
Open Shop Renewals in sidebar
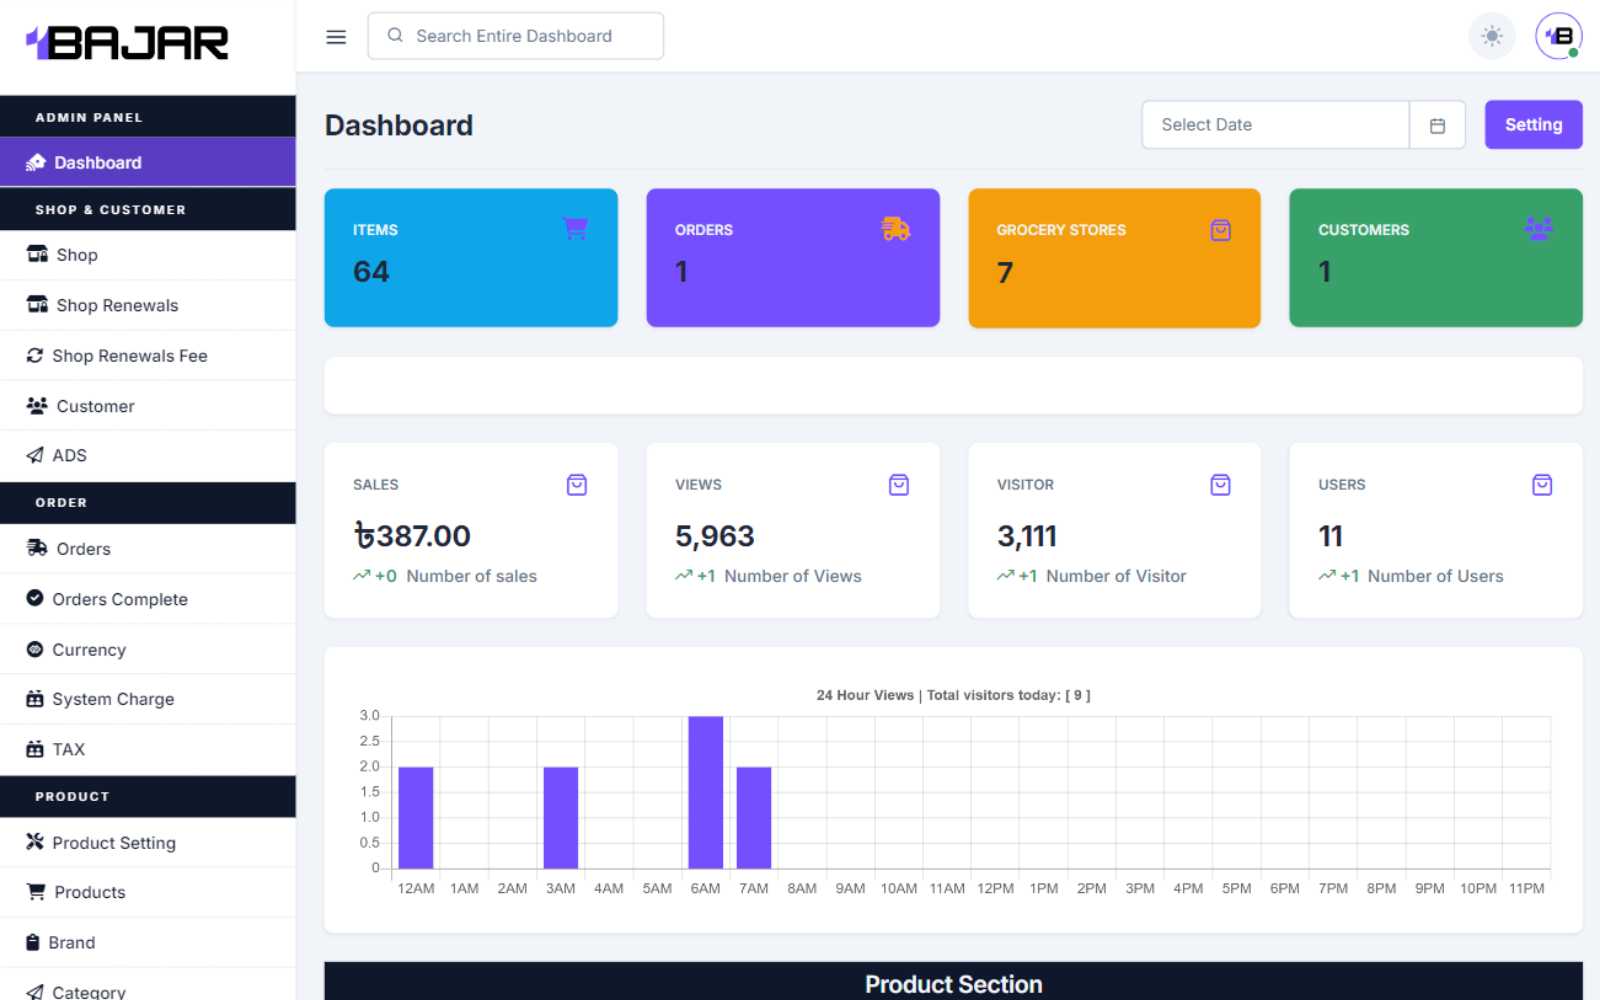click(148, 305)
